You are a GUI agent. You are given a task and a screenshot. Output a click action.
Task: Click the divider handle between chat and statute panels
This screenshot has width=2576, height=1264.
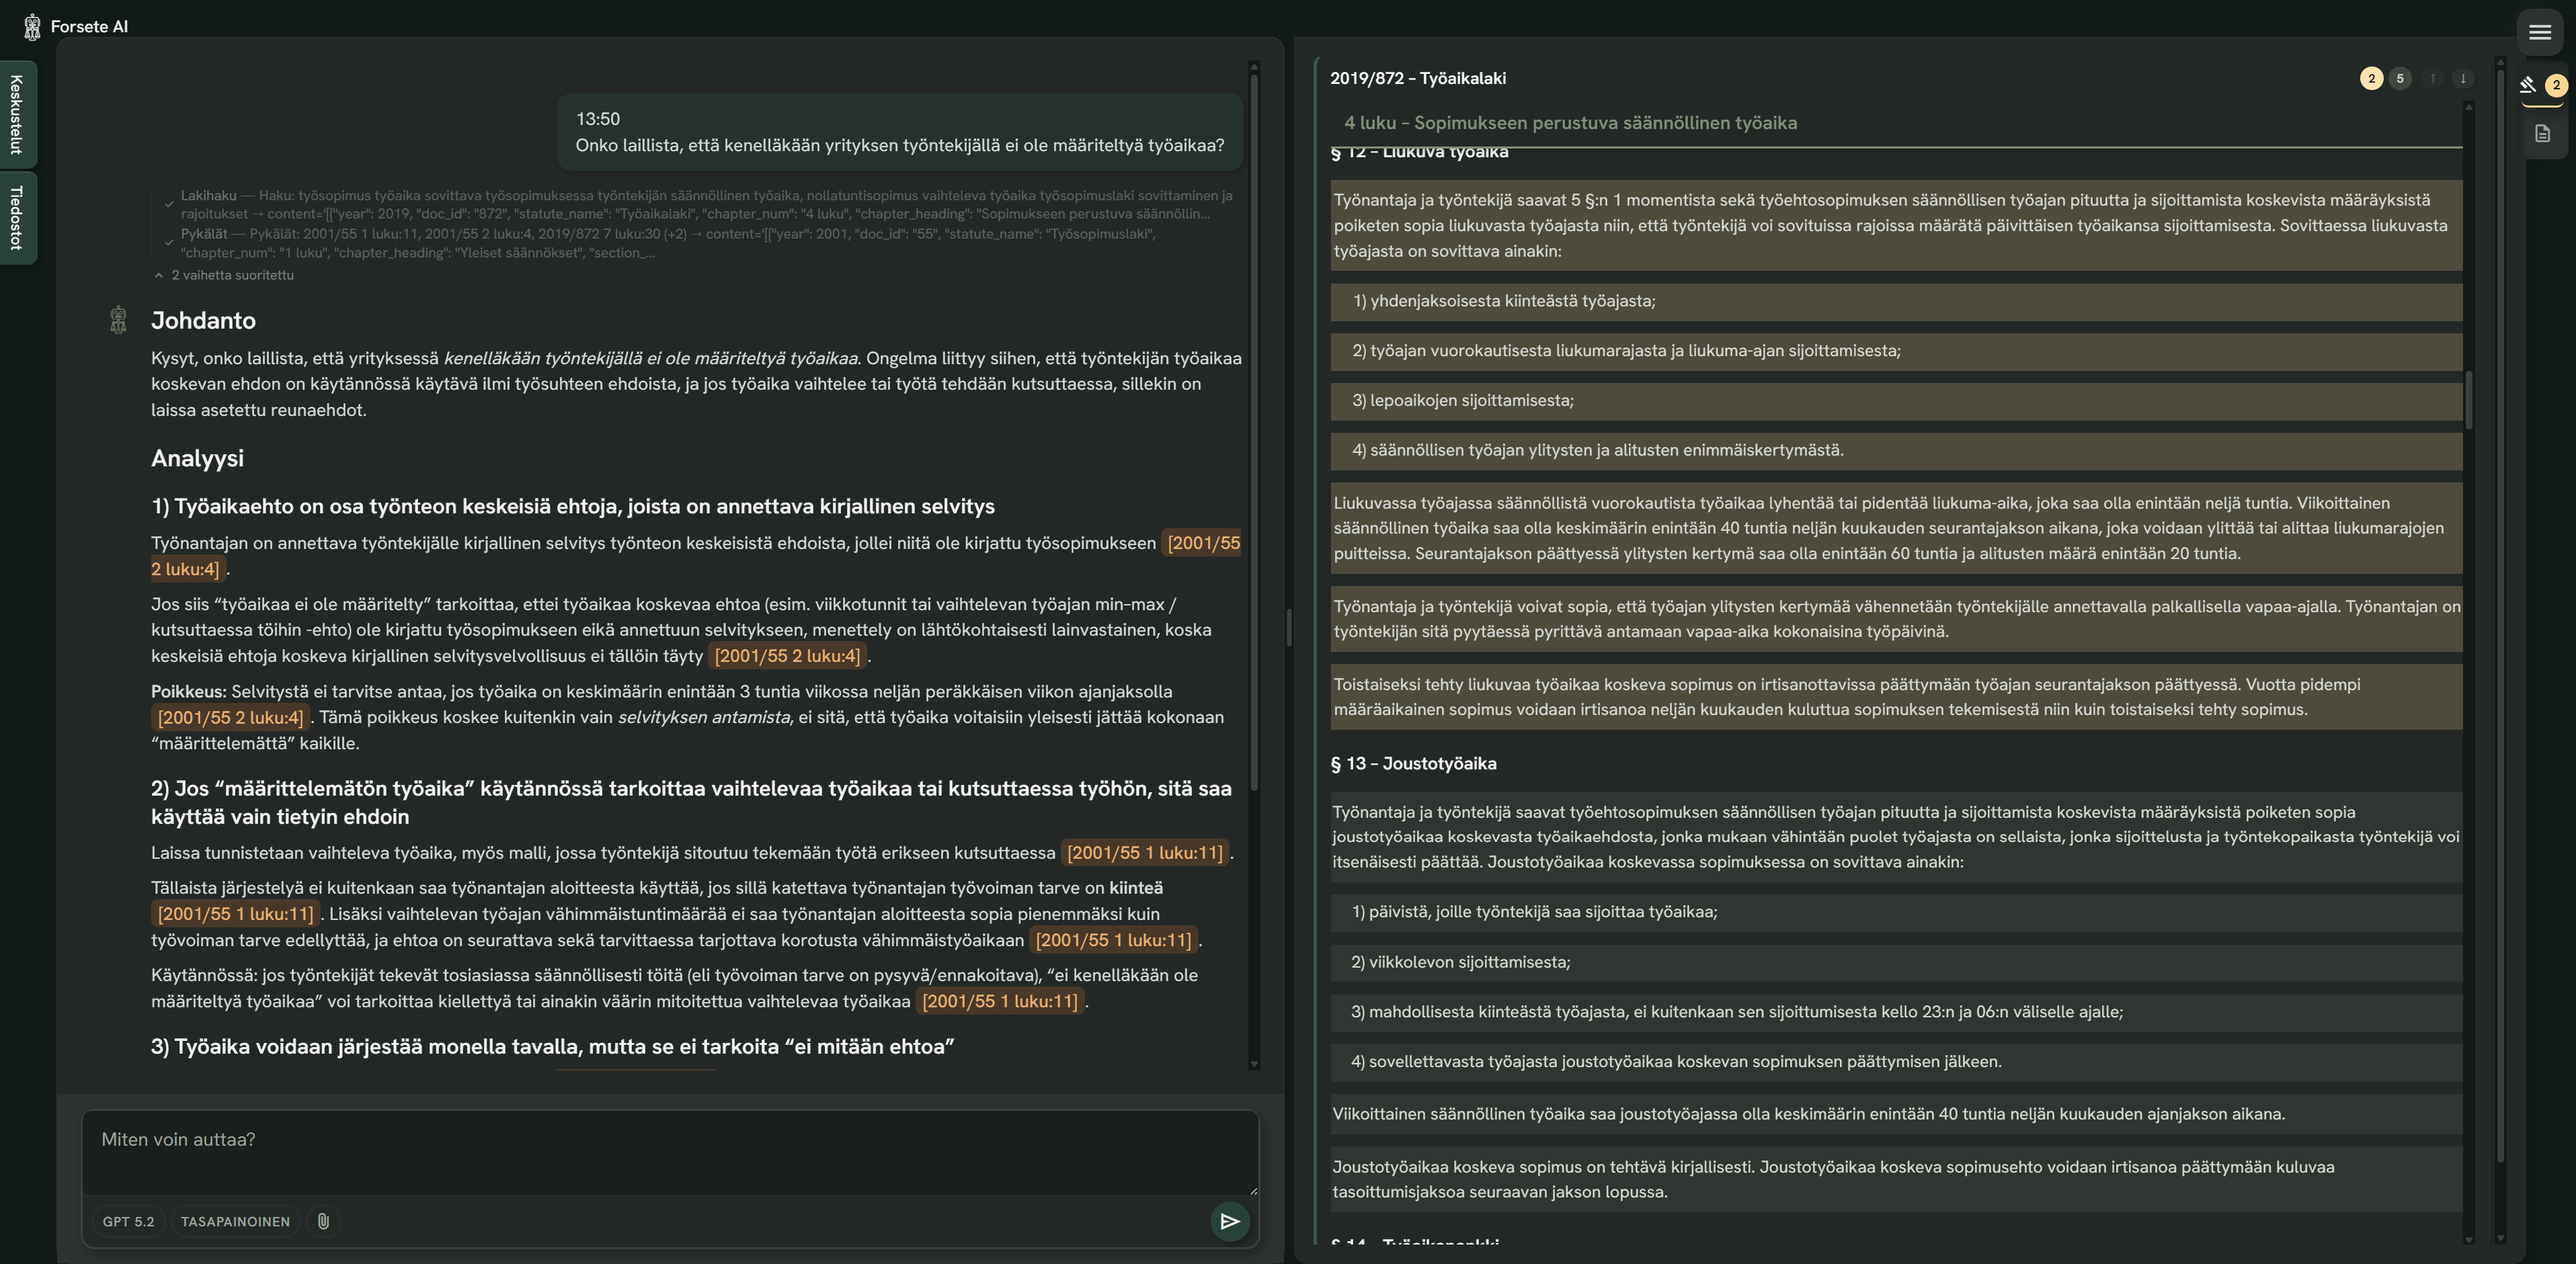tap(1288, 627)
